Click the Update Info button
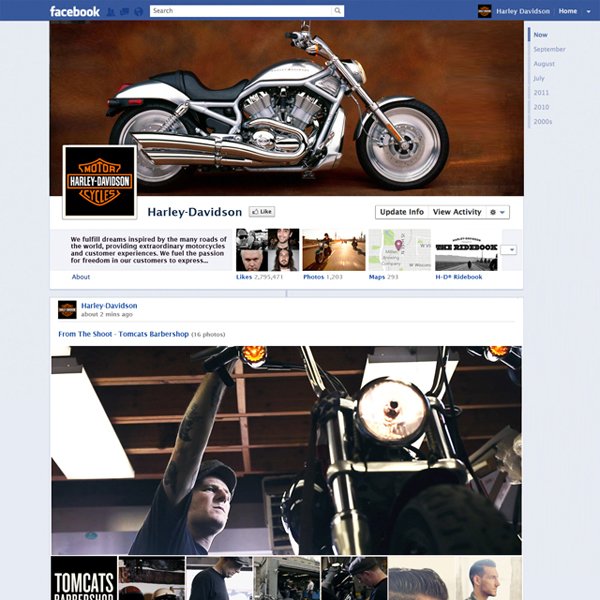Screen dimensions: 600x600 coord(401,212)
